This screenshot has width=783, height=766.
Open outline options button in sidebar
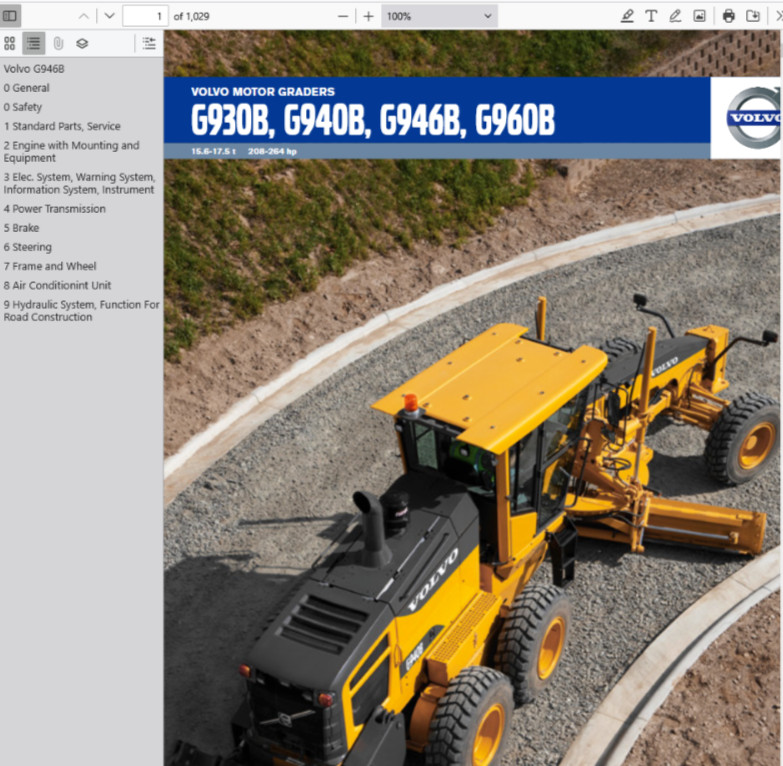(x=149, y=43)
